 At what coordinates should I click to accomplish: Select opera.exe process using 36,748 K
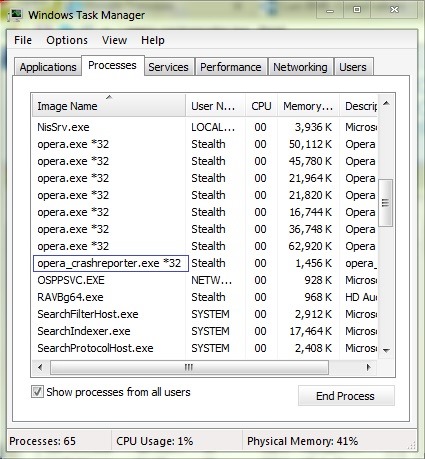click(x=205, y=229)
